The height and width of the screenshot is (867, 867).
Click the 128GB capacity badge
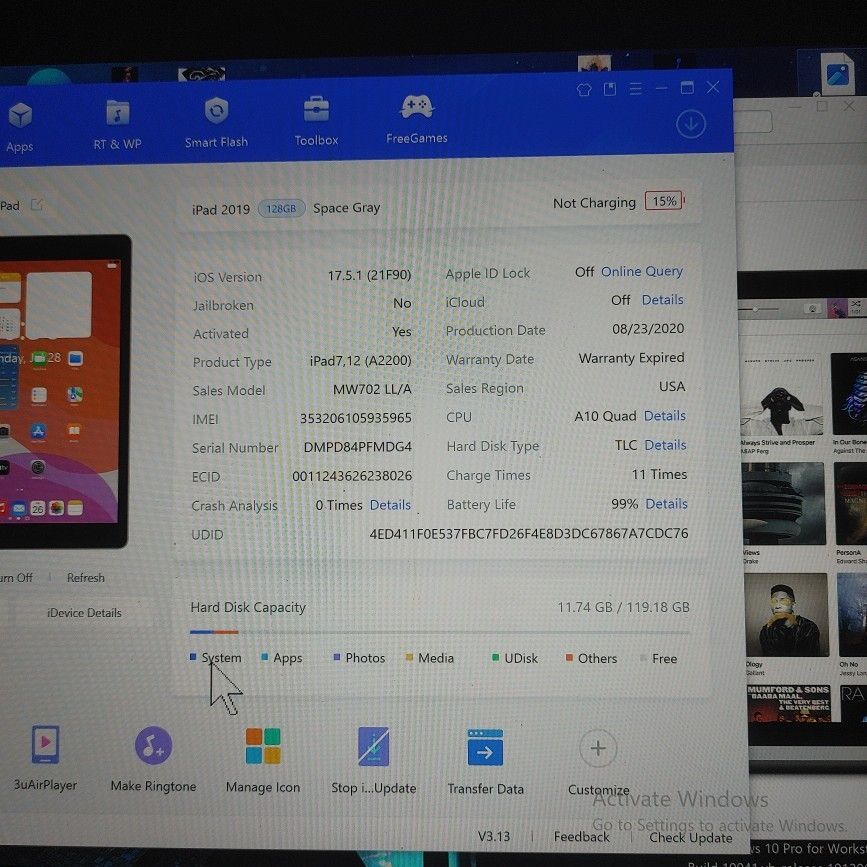[281, 208]
